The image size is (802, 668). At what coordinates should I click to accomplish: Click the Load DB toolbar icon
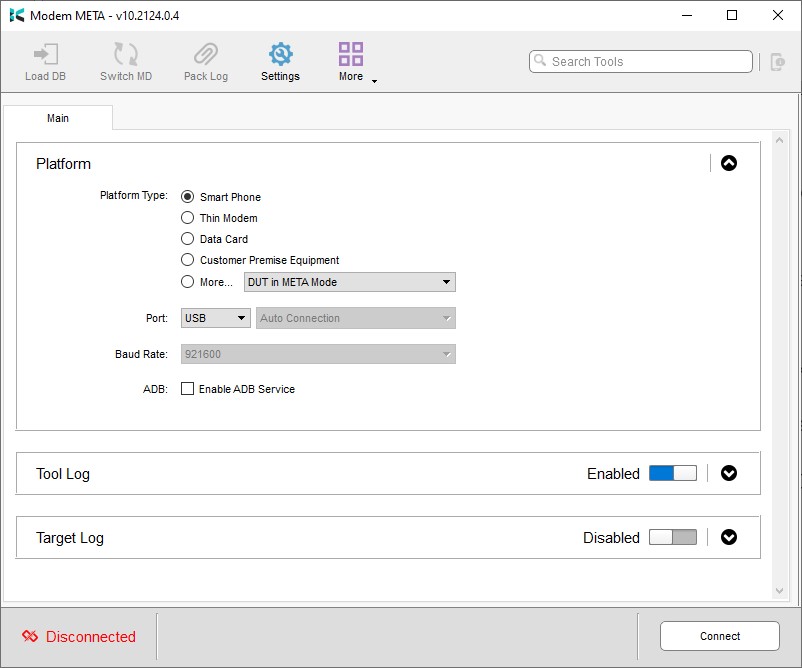44,55
